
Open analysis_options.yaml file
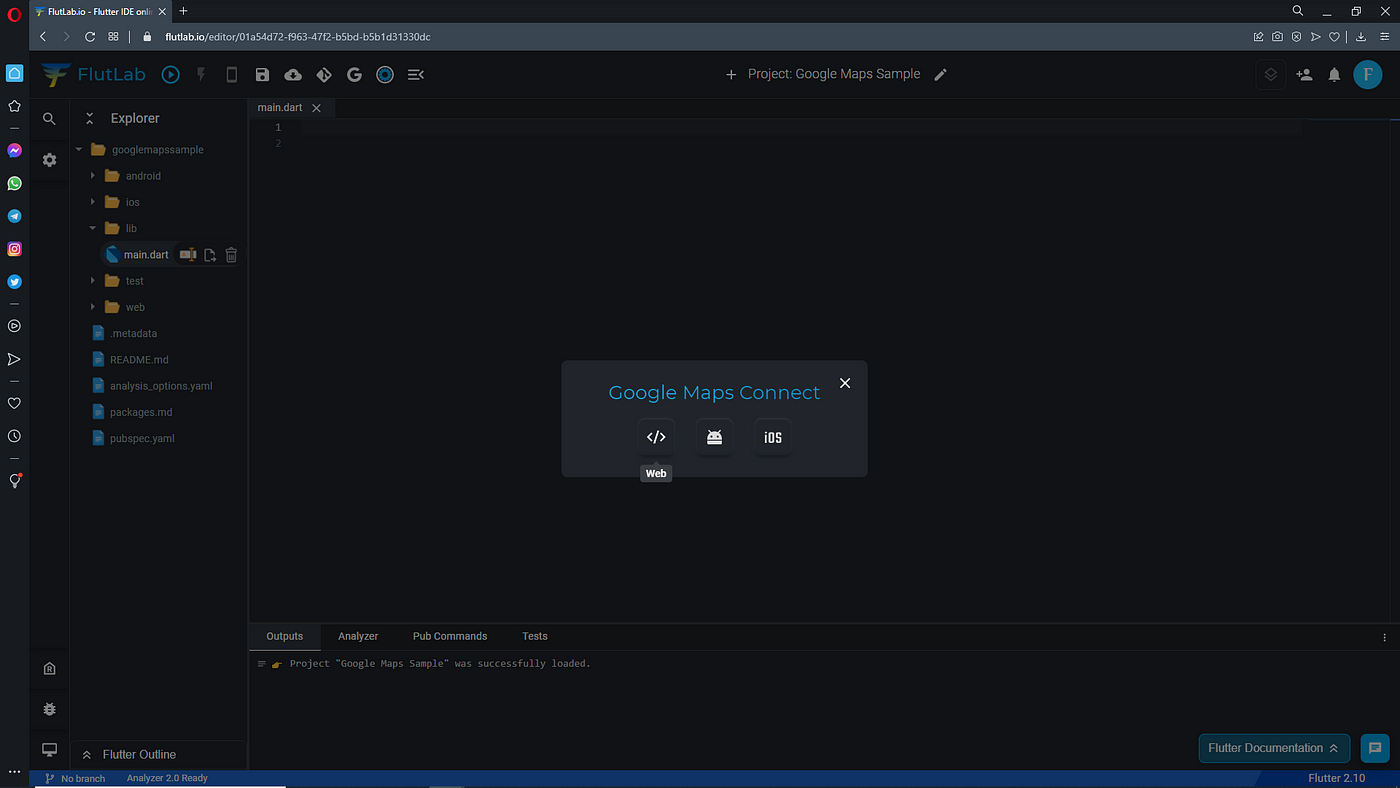pos(161,386)
